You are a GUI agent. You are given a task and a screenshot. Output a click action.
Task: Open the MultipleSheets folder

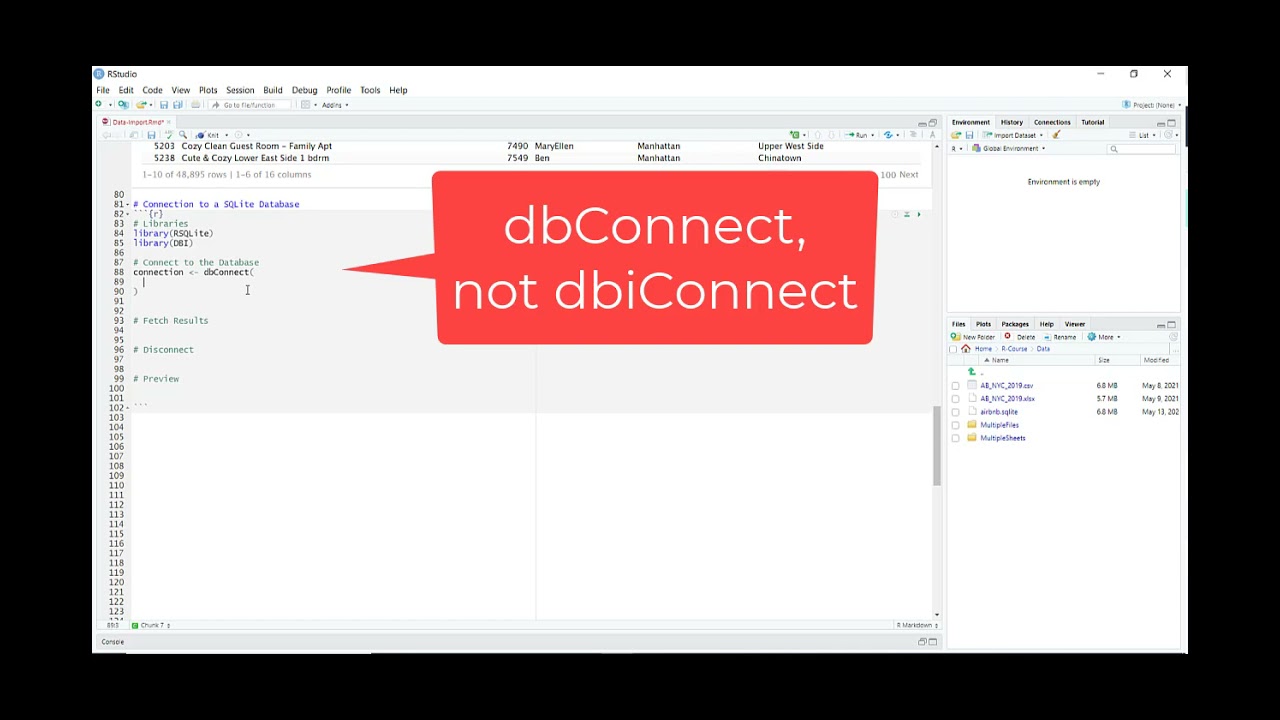1002,438
